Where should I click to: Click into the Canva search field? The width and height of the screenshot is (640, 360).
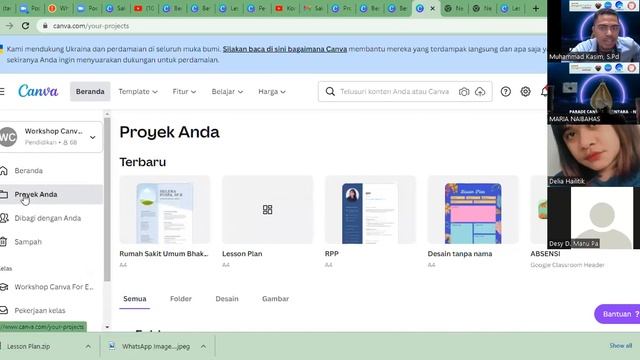pyautogui.click(x=394, y=91)
